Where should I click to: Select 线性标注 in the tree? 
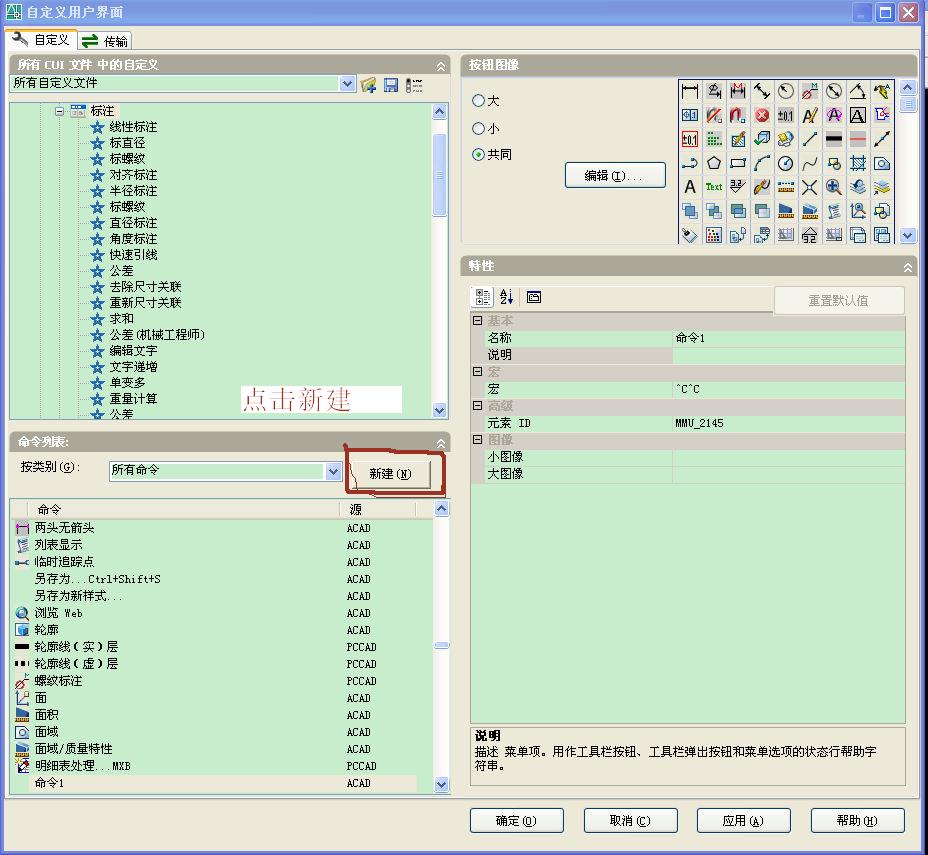click(133, 127)
